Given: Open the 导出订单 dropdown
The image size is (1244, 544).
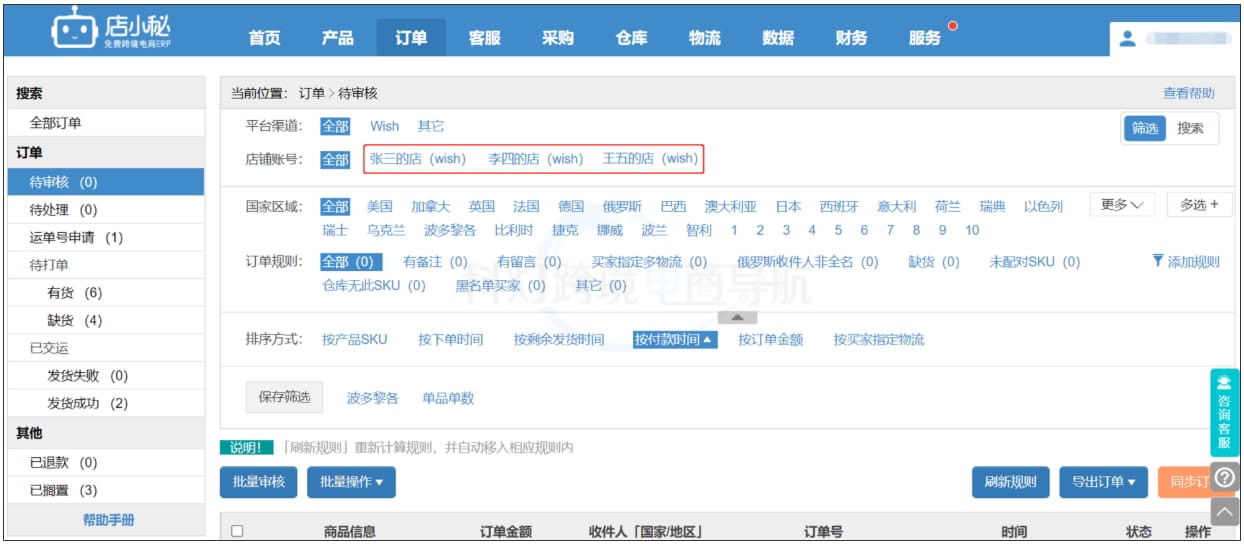Looking at the screenshot, I should click(1103, 482).
